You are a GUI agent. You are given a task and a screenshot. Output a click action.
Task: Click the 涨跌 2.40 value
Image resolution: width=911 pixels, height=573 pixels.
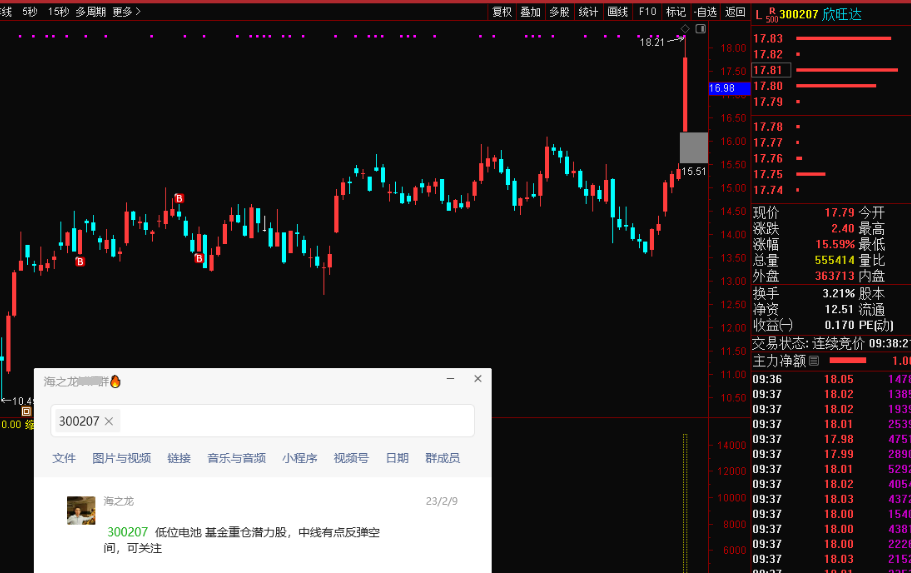[x=842, y=228]
